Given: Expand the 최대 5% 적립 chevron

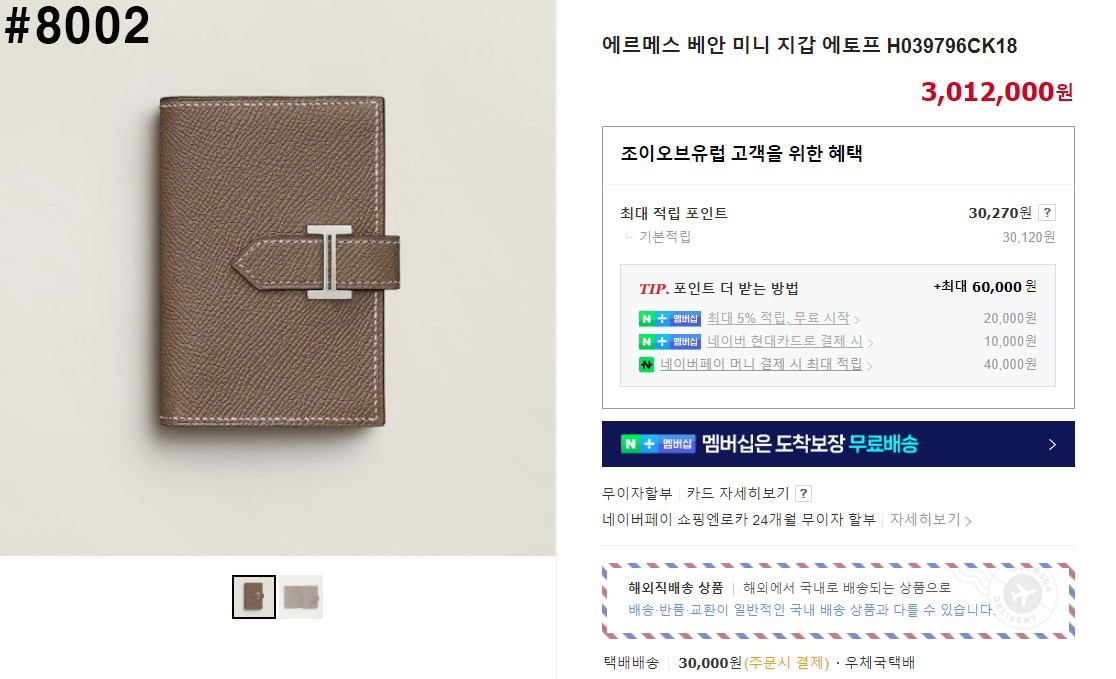Looking at the screenshot, I should click(x=856, y=320).
